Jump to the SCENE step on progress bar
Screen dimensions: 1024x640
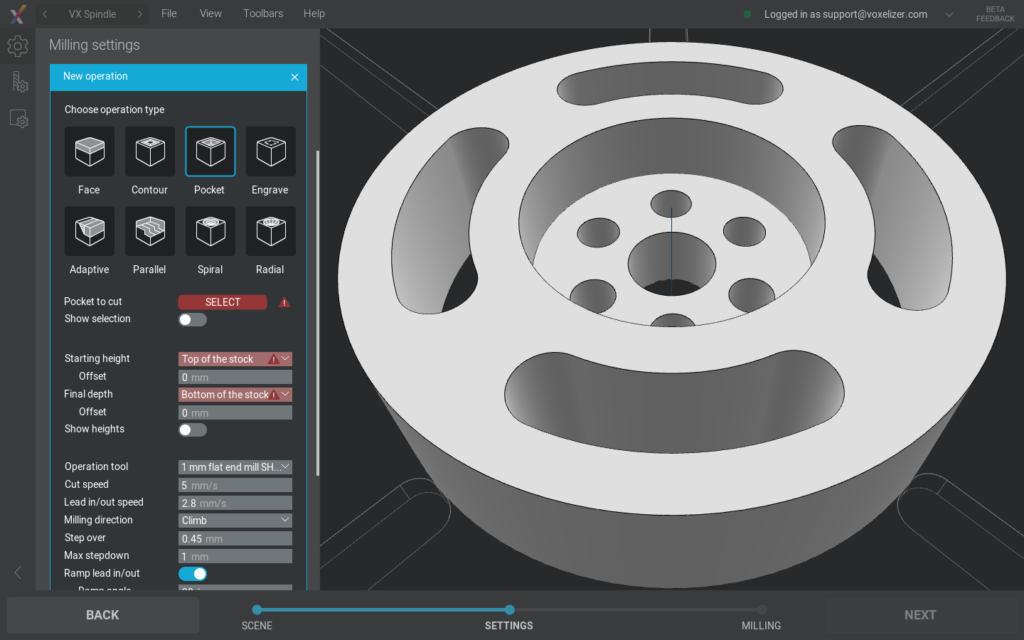click(257, 609)
